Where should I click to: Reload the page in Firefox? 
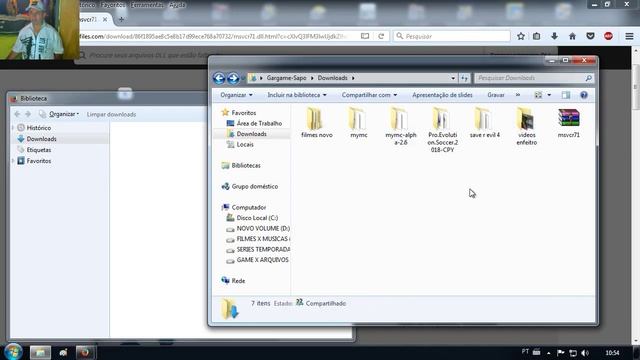(381, 36)
